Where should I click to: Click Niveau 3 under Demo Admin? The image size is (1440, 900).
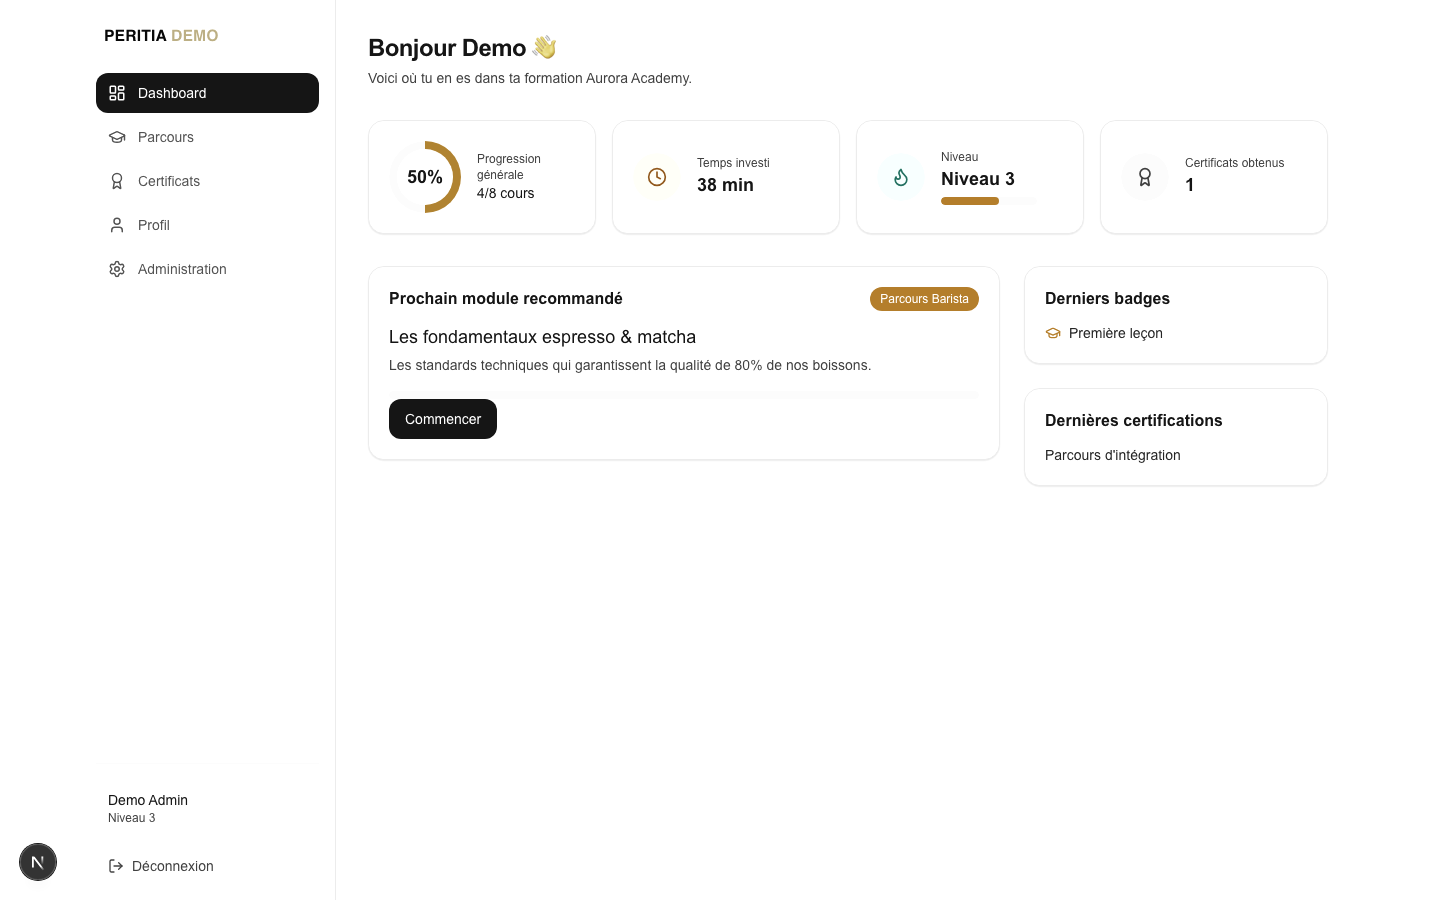coord(132,818)
